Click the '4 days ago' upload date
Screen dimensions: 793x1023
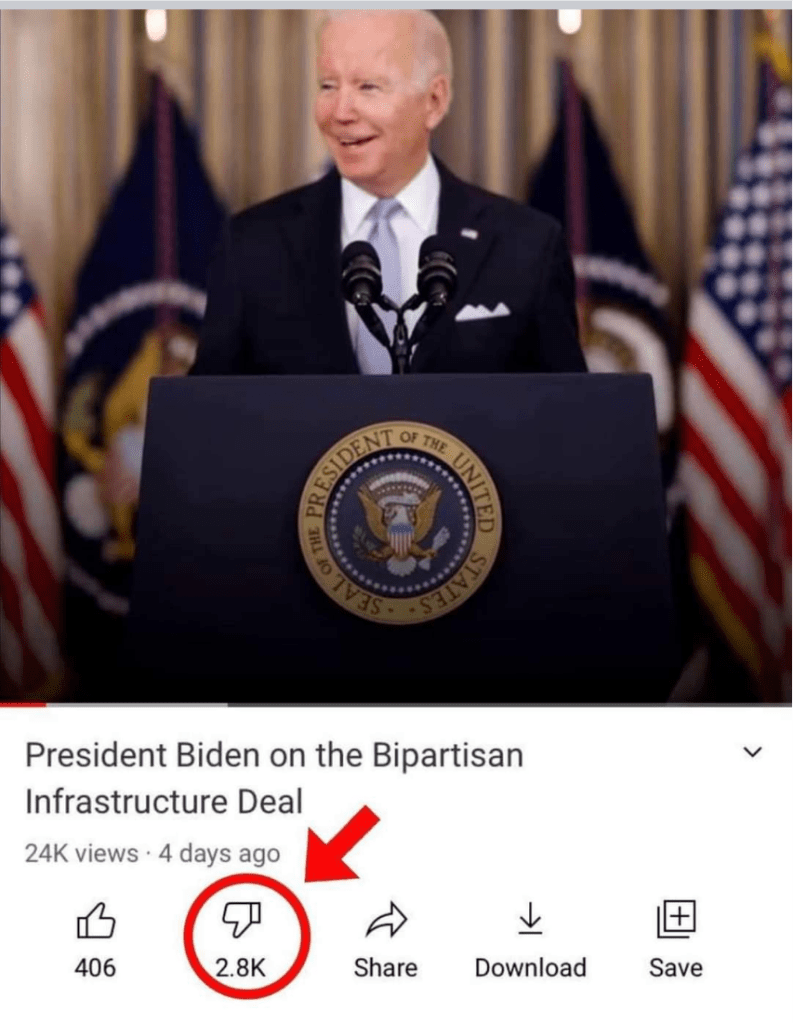click(x=219, y=853)
